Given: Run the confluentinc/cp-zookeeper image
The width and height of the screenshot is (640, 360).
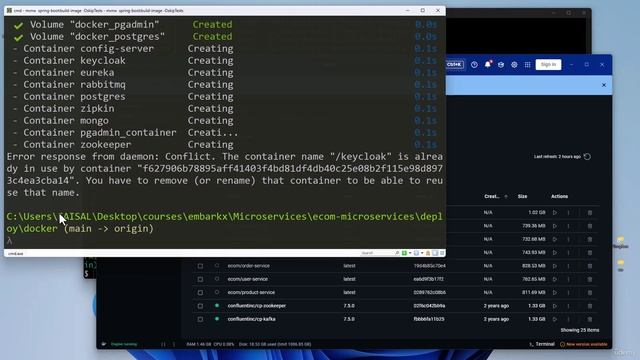Looking at the screenshot, I should click(555, 306).
